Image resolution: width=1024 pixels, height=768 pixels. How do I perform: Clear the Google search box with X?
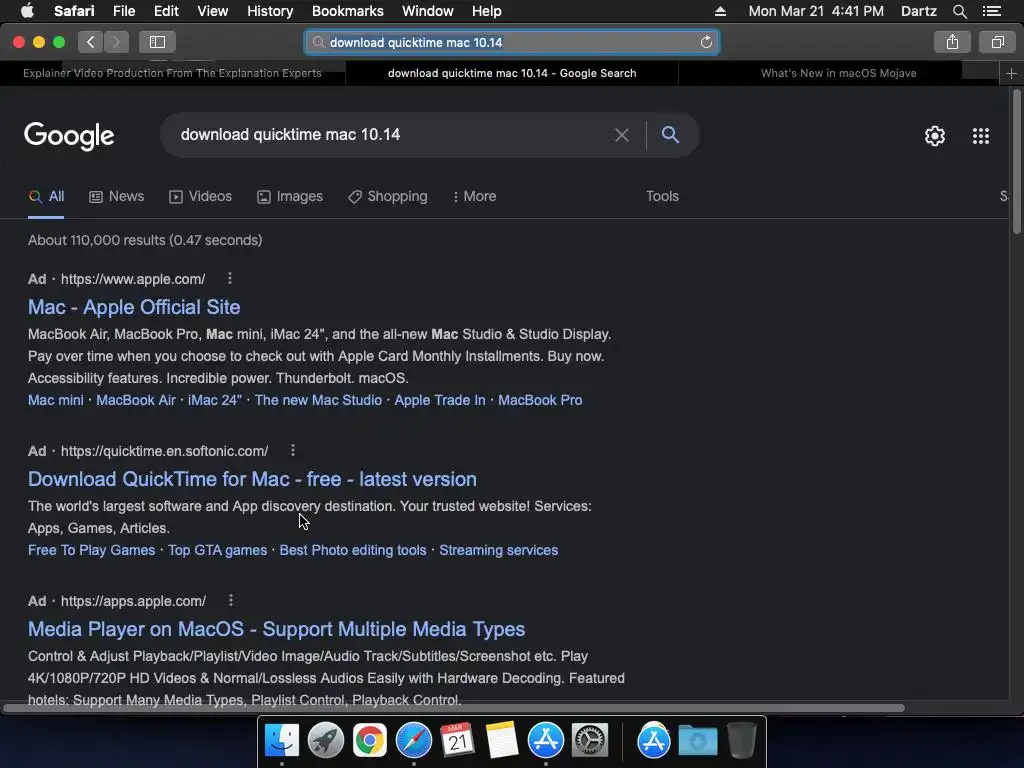point(622,135)
